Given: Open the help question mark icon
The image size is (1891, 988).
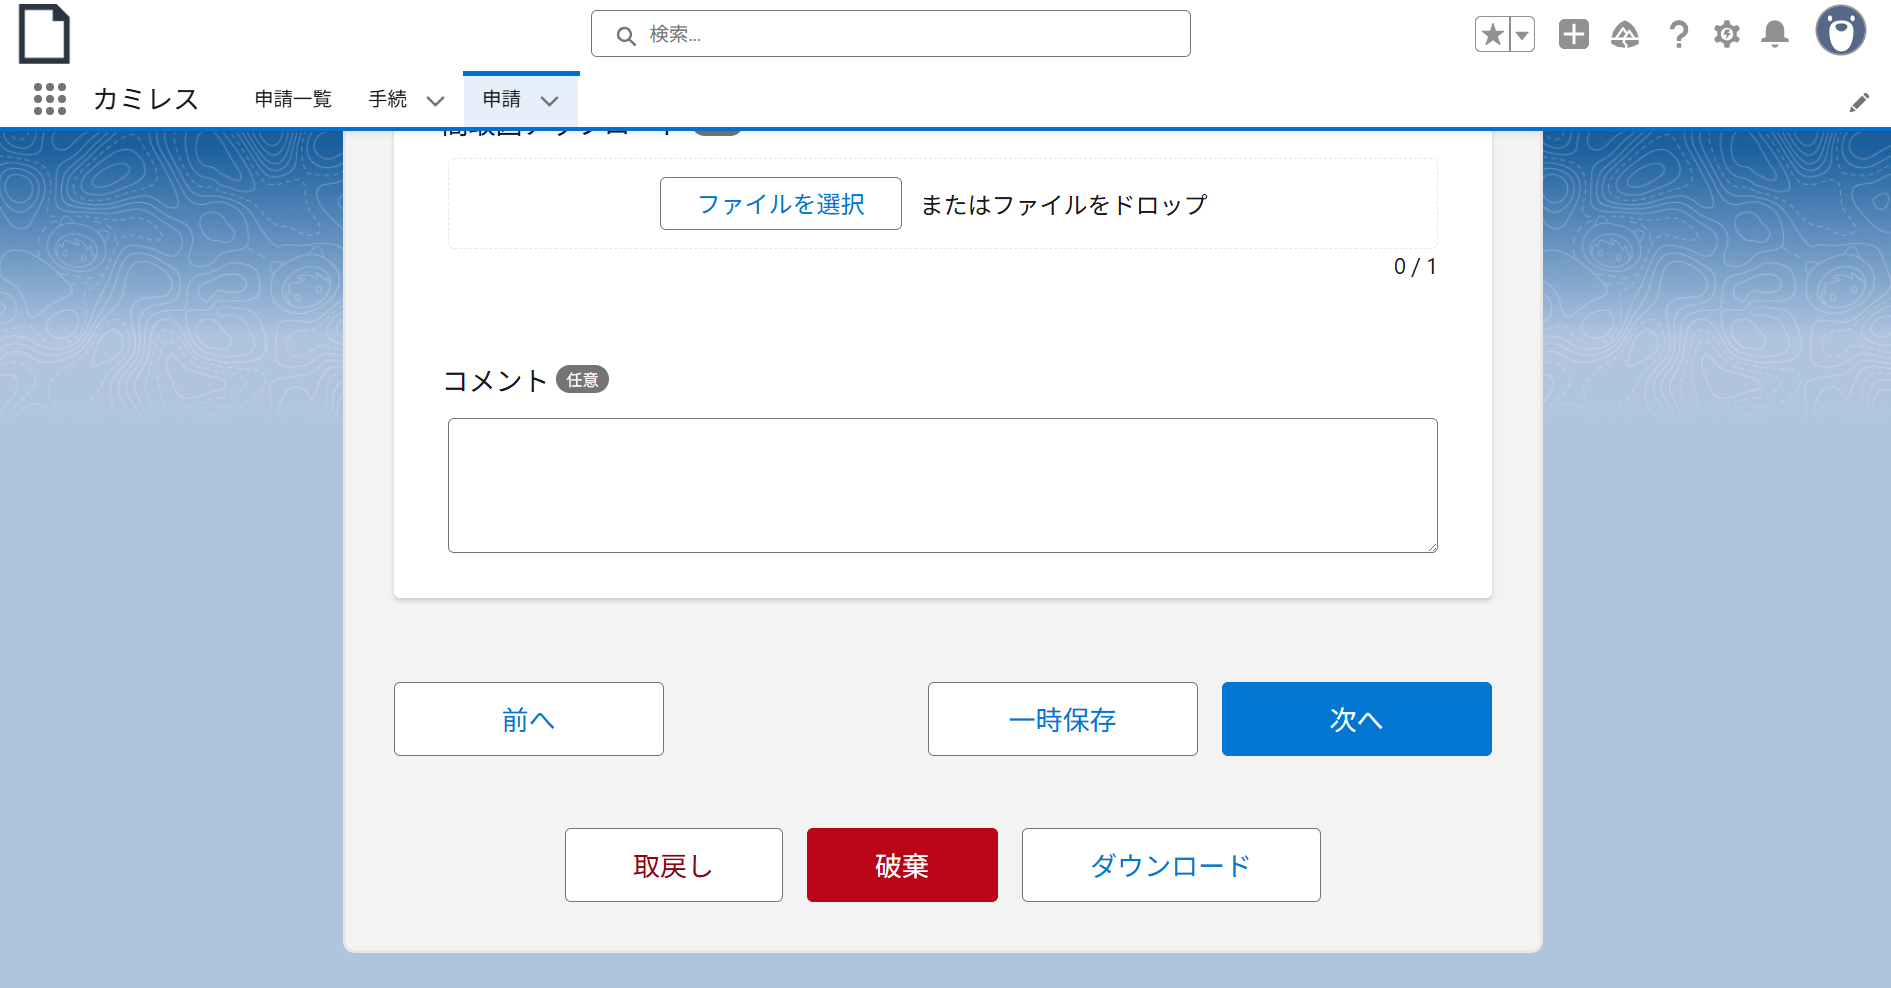Looking at the screenshot, I should 1678,35.
